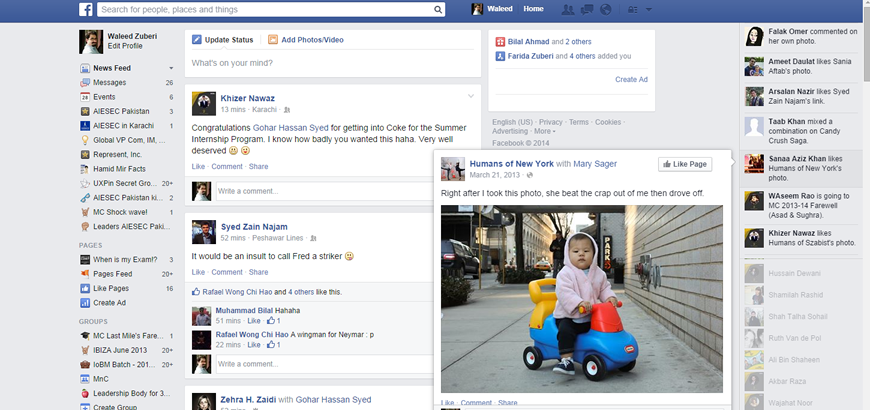Like Syed Zain Najam's post
This screenshot has height=410, width=870.
tap(198, 272)
